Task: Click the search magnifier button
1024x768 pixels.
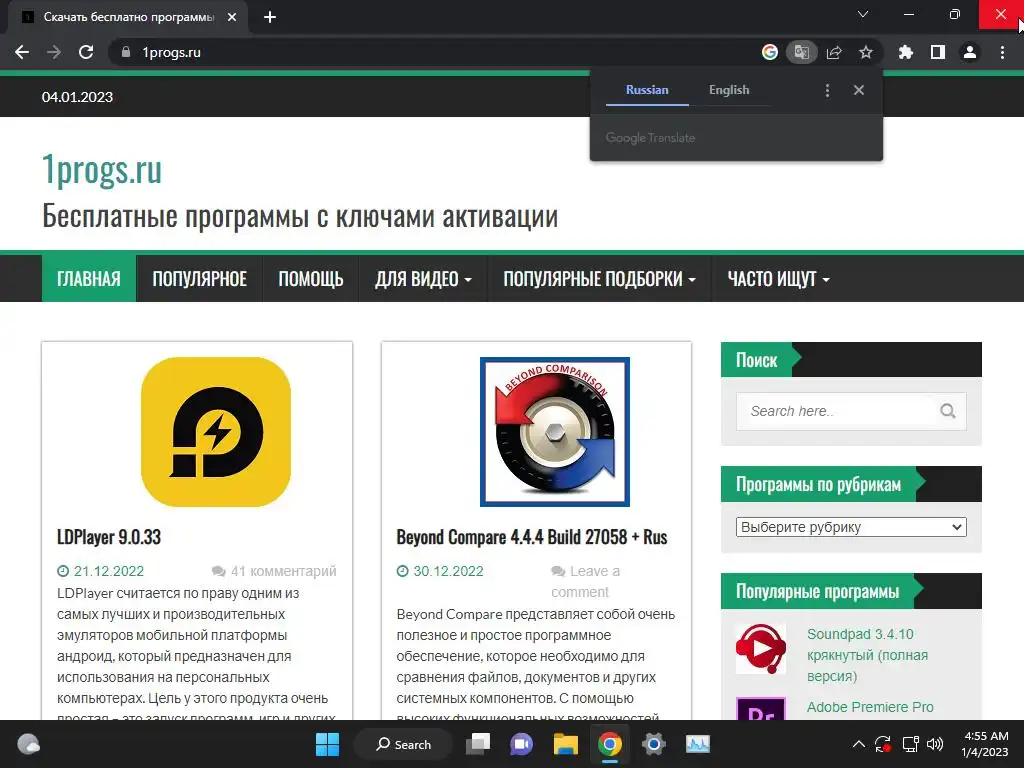Action: [x=948, y=411]
